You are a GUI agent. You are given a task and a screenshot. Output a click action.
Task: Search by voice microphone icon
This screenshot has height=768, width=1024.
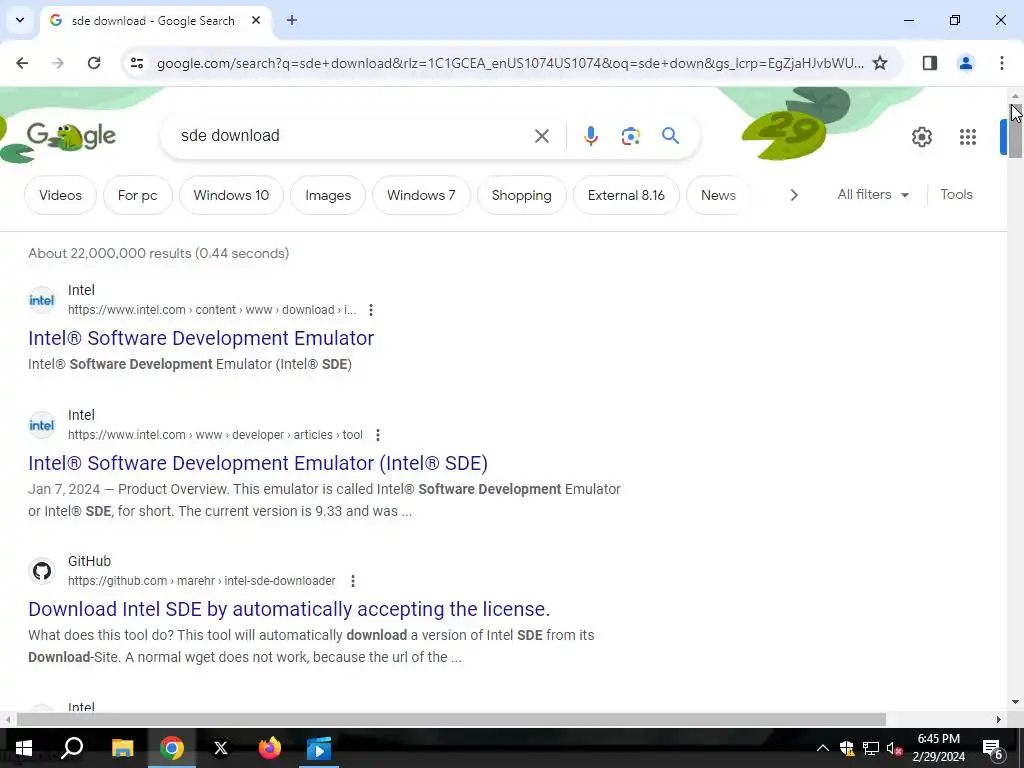pos(590,136)
